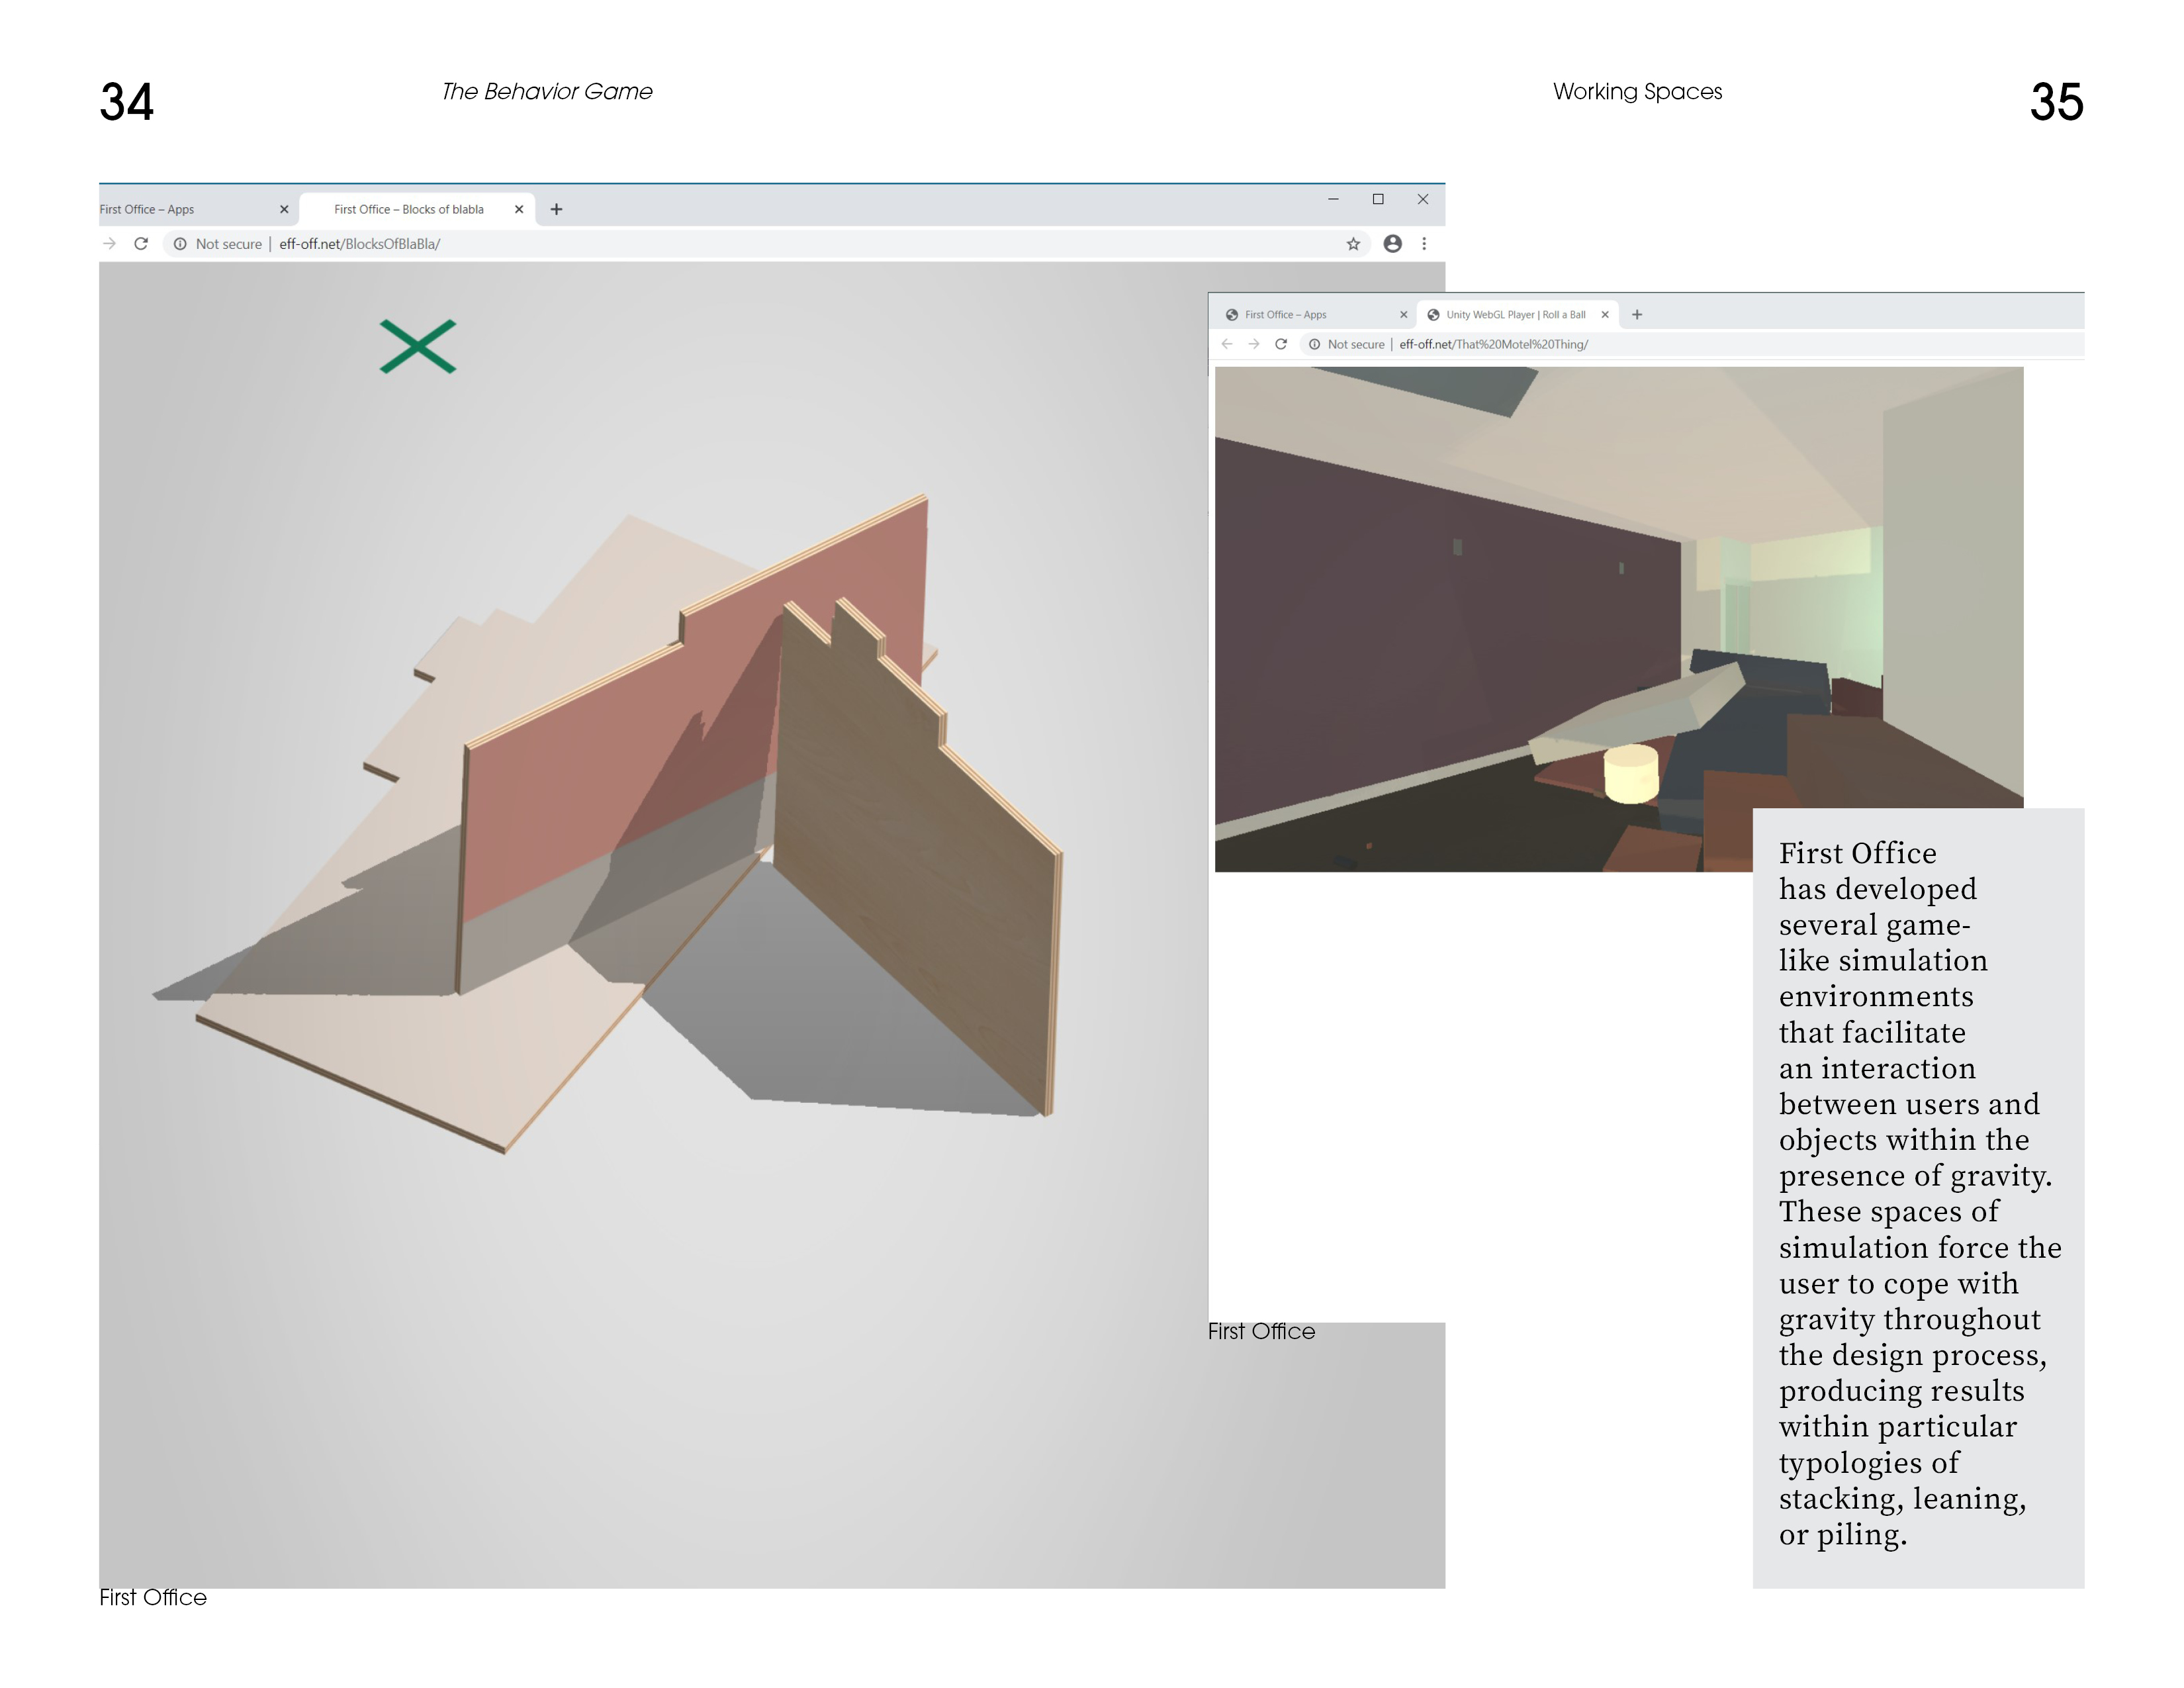Click the Not secure info icon in the left browser
This screenshot has width=2184, height=1688.
[x=180, y=244]
